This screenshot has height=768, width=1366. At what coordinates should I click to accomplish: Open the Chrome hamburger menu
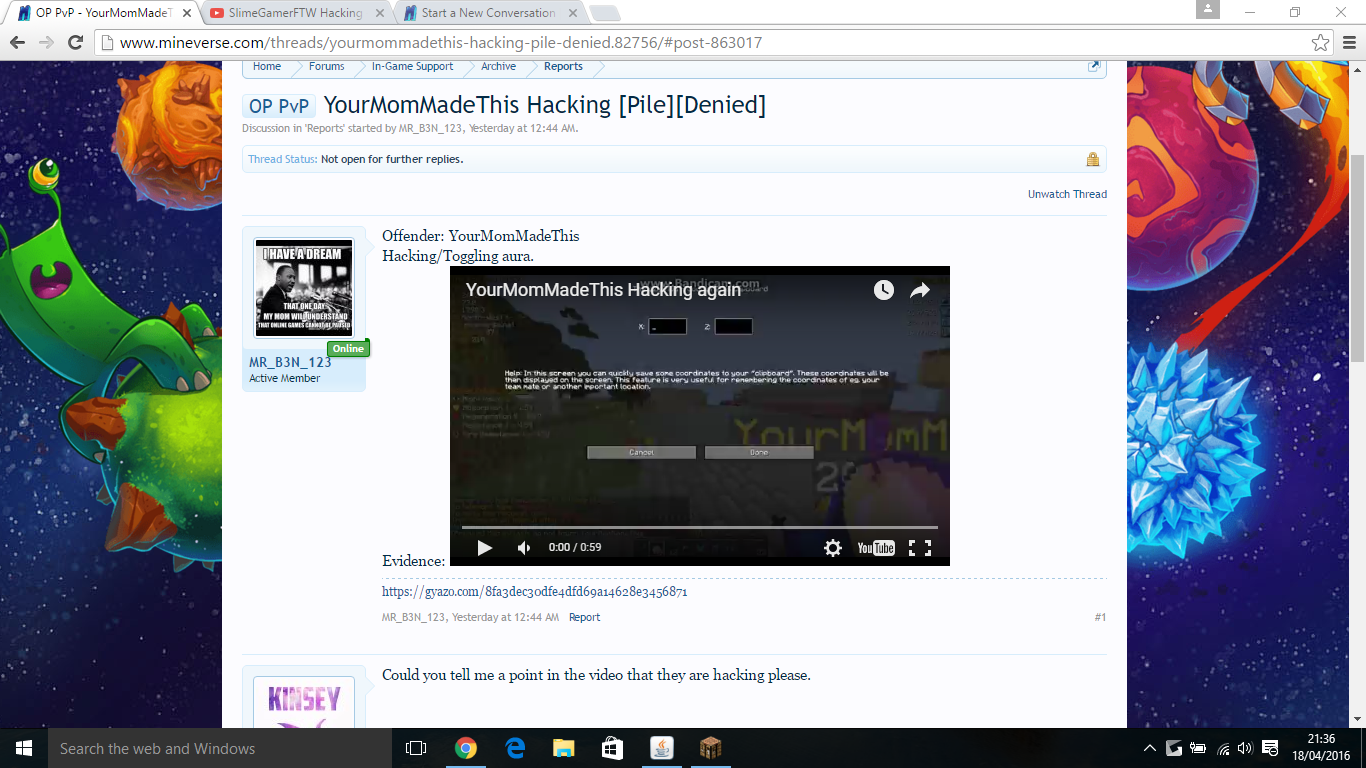click(1348, 43)
